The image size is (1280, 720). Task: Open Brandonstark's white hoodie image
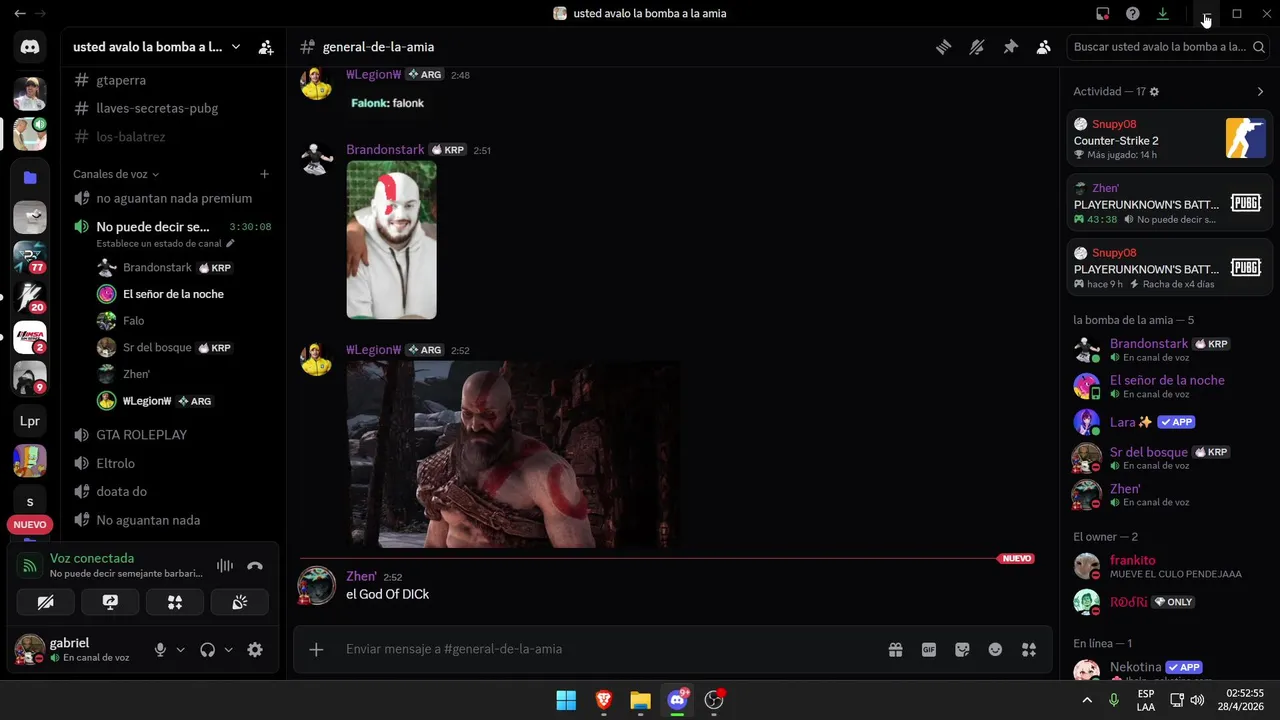391,240
